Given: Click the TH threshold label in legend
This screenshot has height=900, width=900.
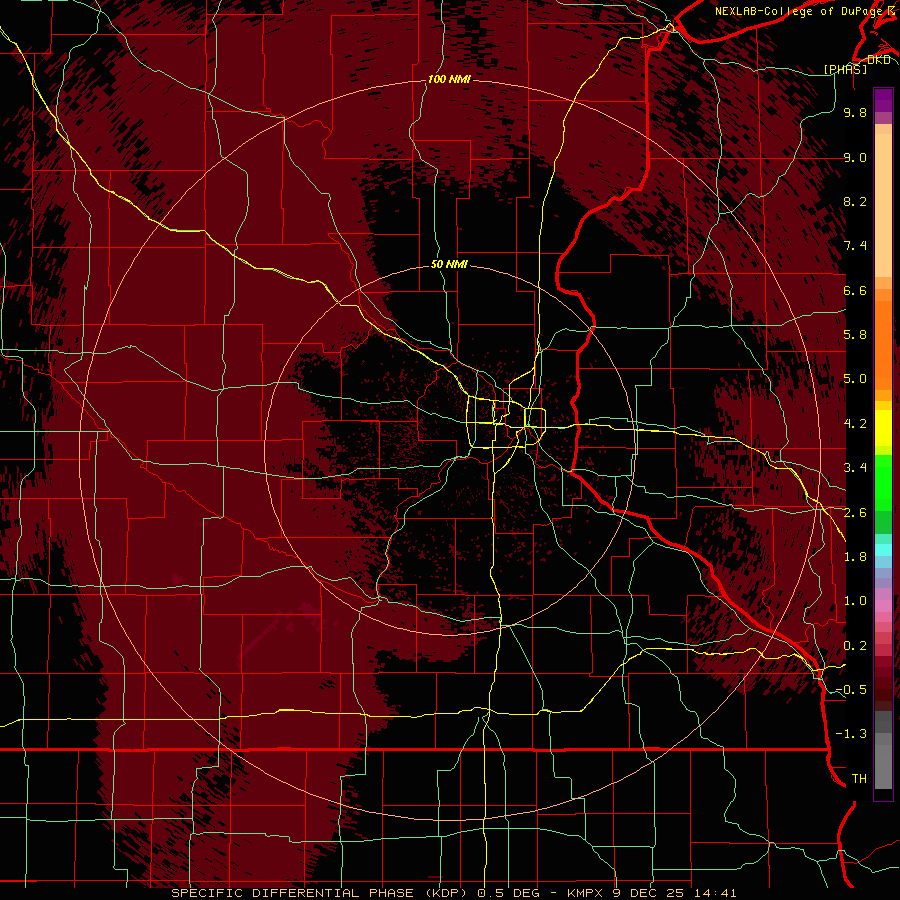Looking at the screenshot, I should pos(859,779).
